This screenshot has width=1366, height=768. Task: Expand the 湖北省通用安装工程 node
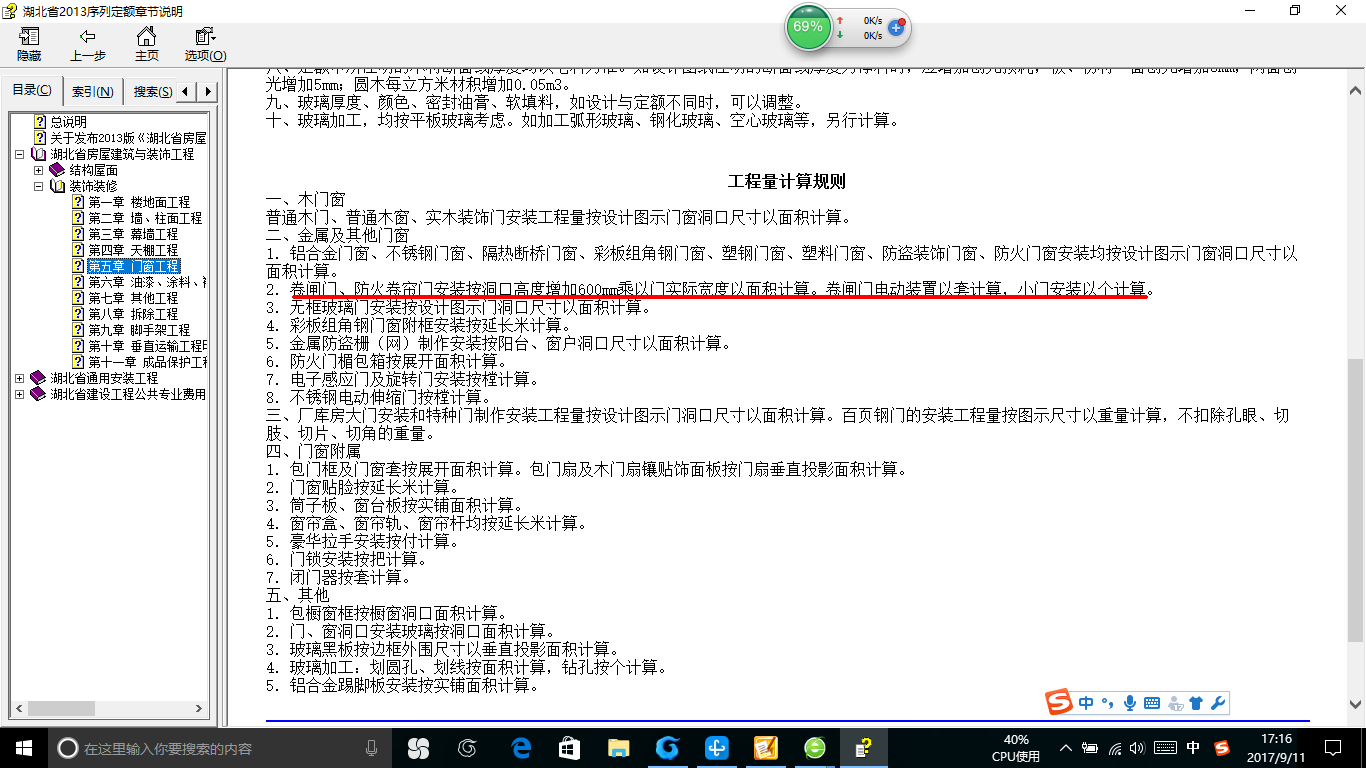pos(20,379)
